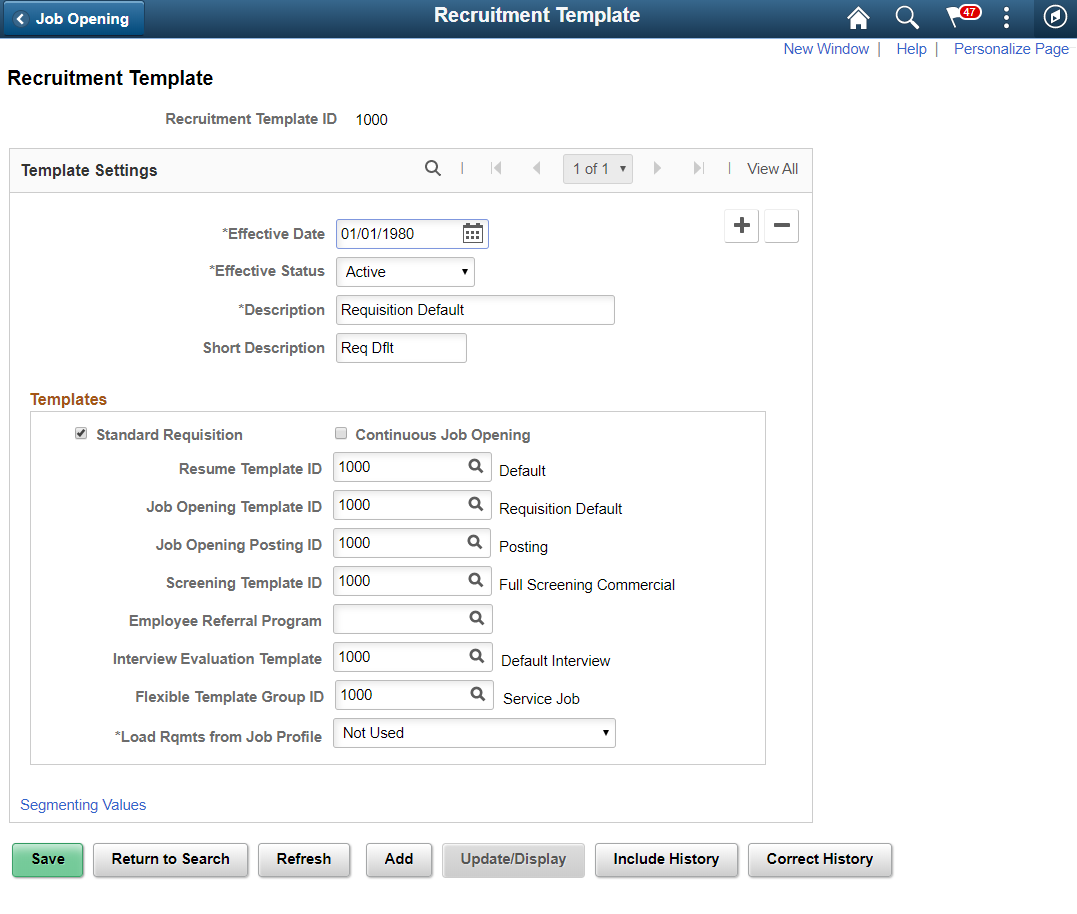Focus the Short Description field
Viewport: 1077px width, 914px height.
[401, 348]
